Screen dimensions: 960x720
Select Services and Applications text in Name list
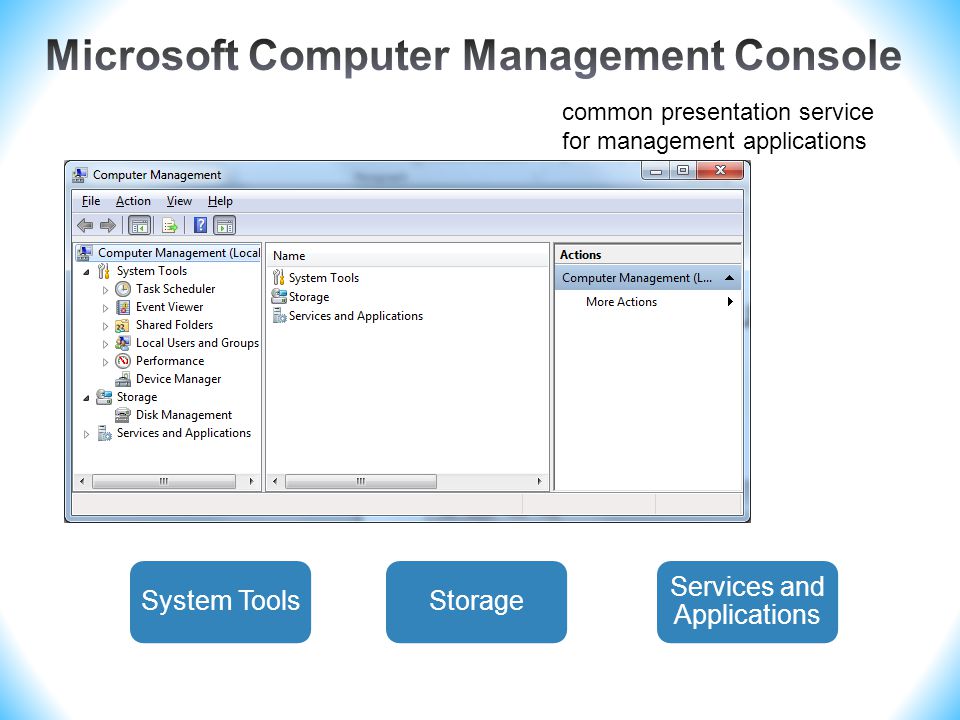tap(356, 316)
